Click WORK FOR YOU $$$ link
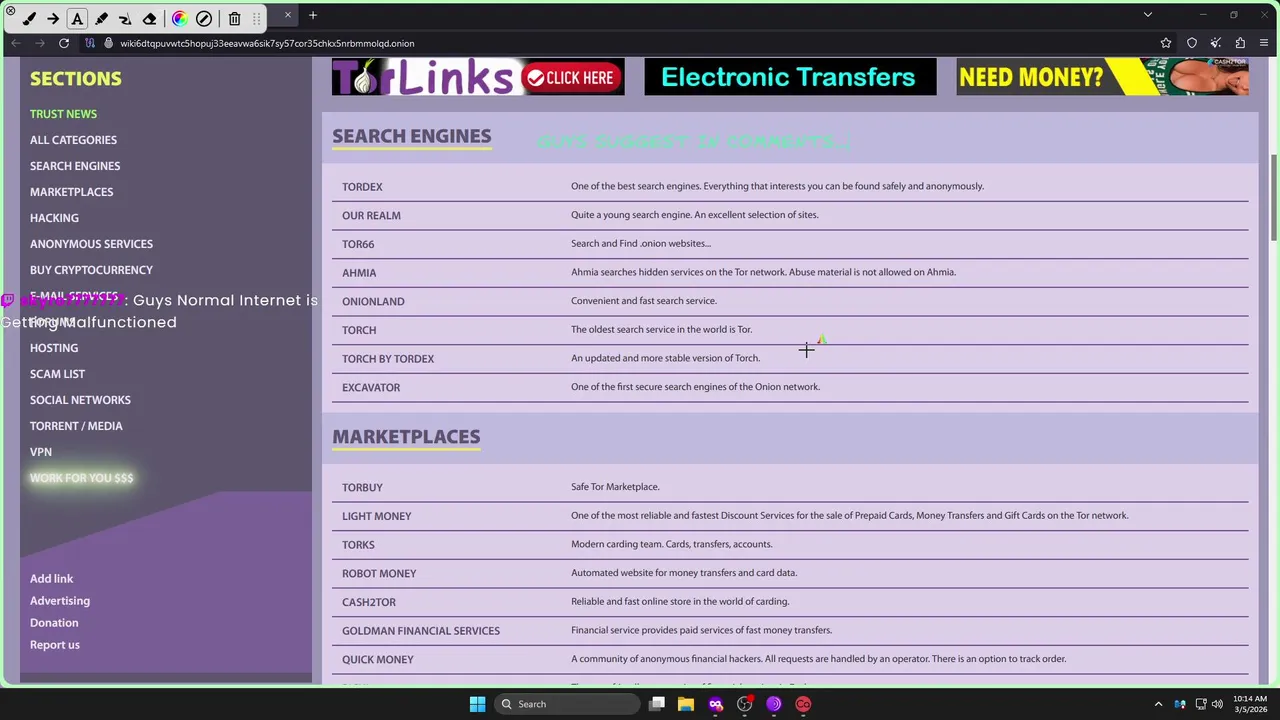The image size is (1280, 720). coord(81,478)
